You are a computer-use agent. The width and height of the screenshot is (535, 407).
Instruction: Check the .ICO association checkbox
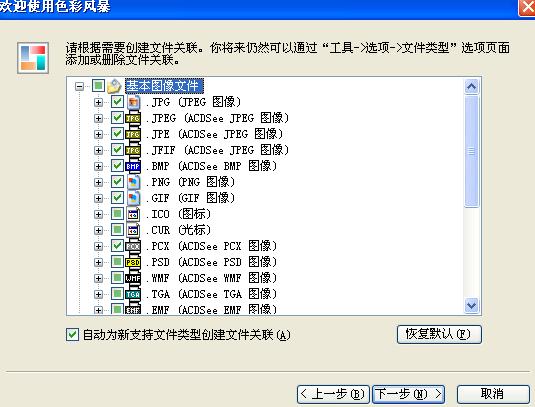pyautogui.click(x=117, y=214)
